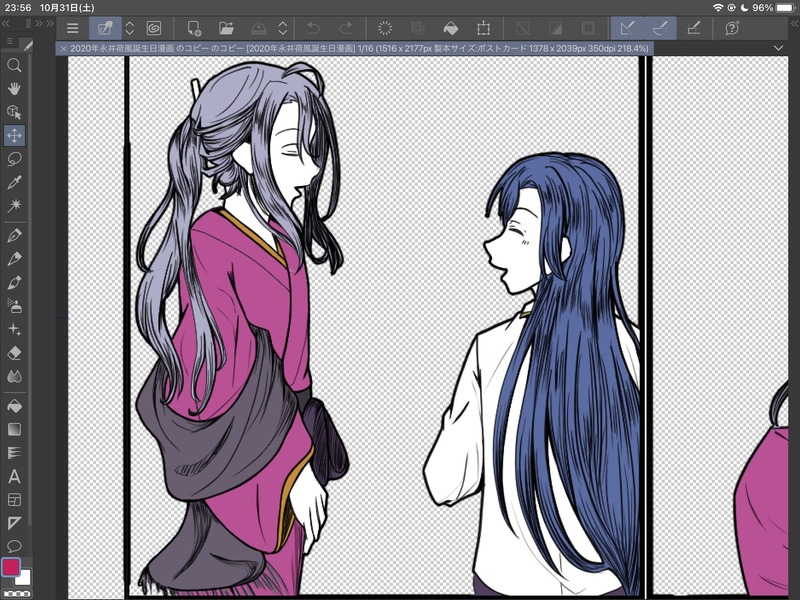Expand the canvas tab list chevron
This screenshot has height=600, width=800.
point(778,48)
